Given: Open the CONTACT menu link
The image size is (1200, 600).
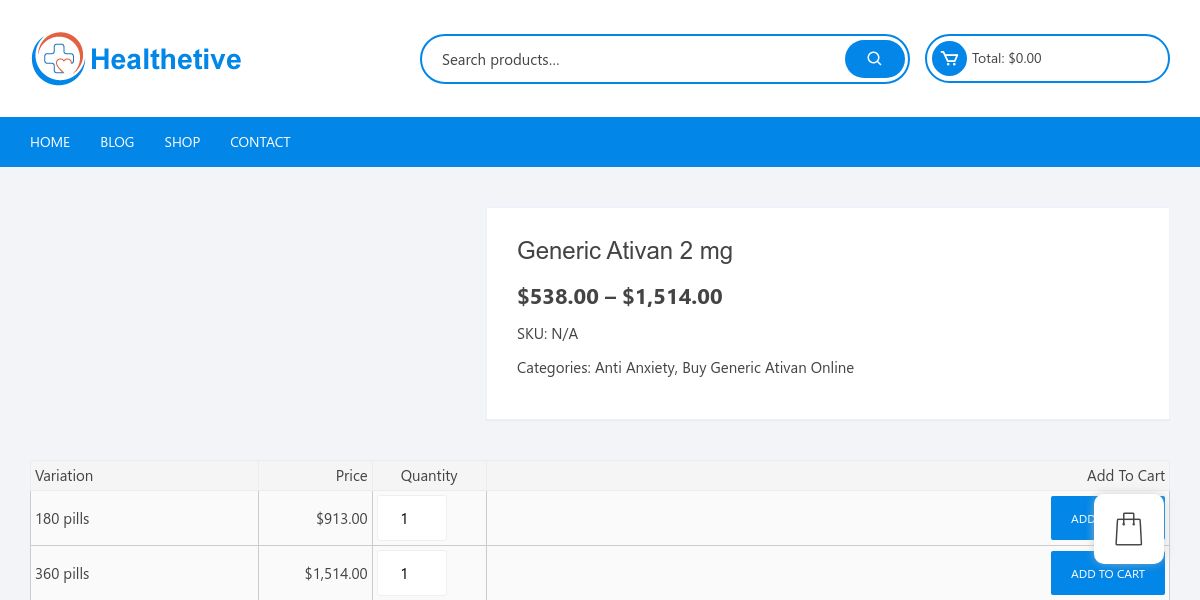Looking at the screenshot, I should click(x=260, y=142).
